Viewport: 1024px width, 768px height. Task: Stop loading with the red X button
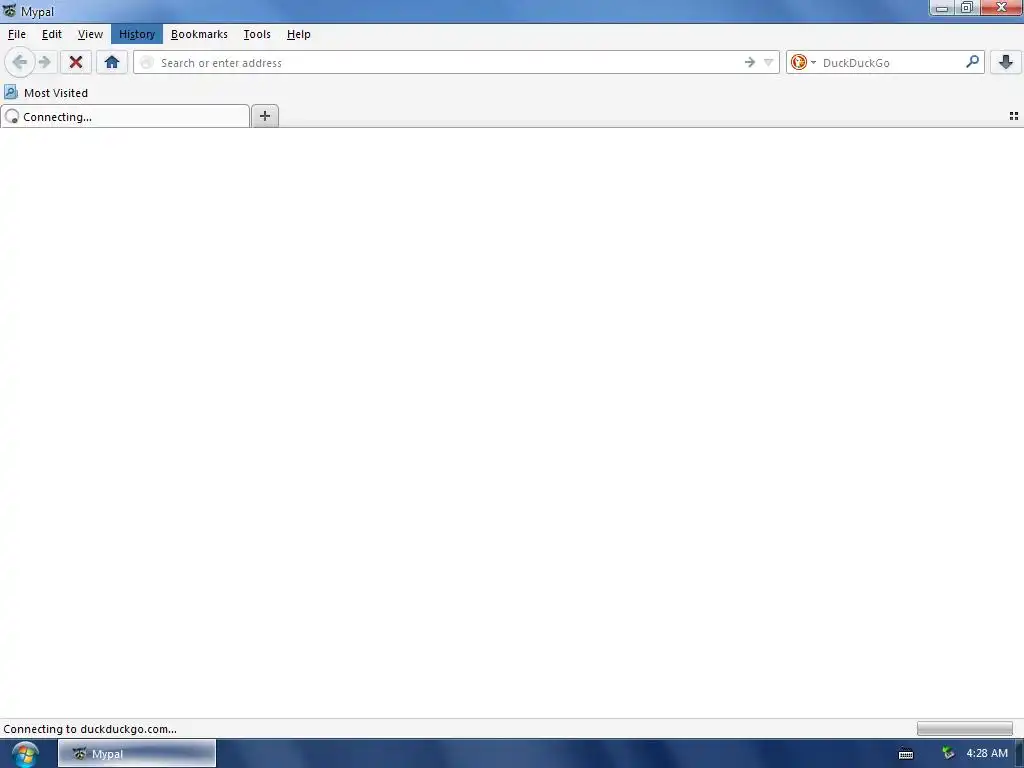tap(76, 63)
